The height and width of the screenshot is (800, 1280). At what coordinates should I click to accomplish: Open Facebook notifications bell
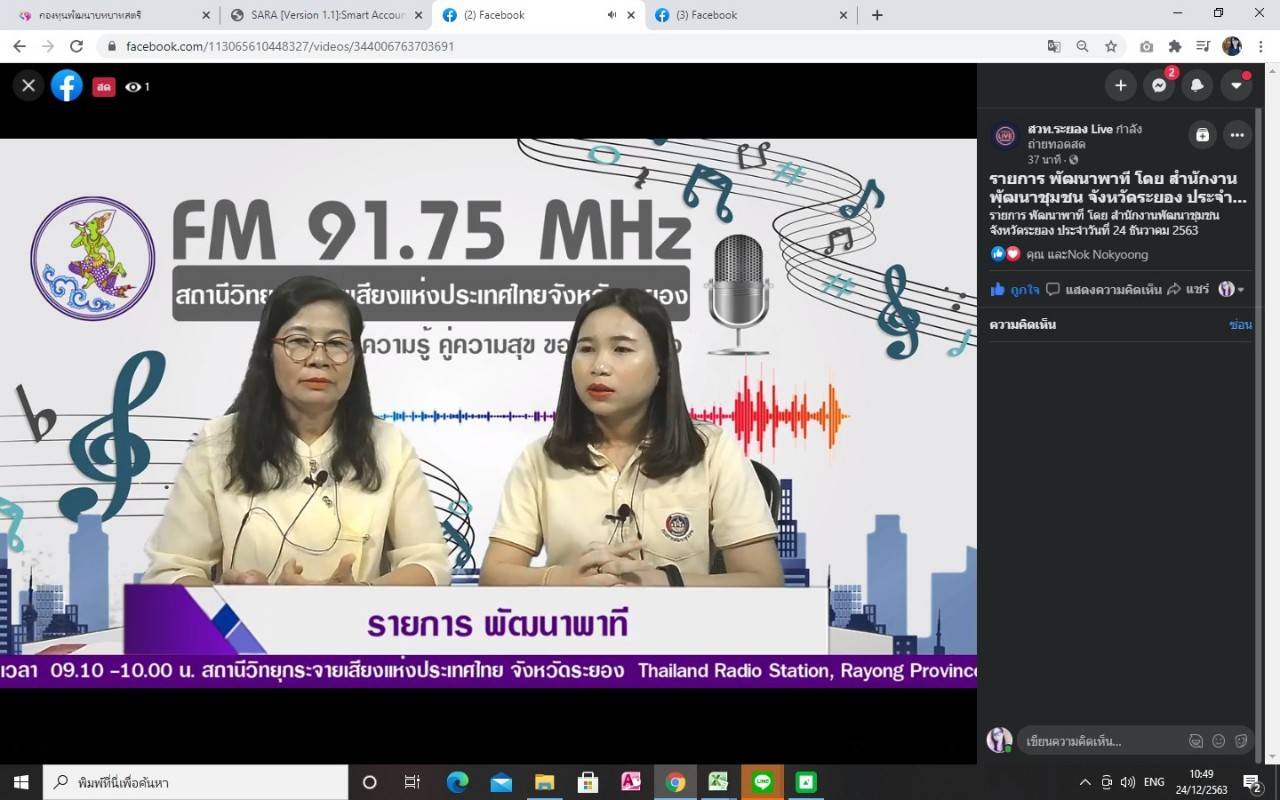tap(1197, 86)
